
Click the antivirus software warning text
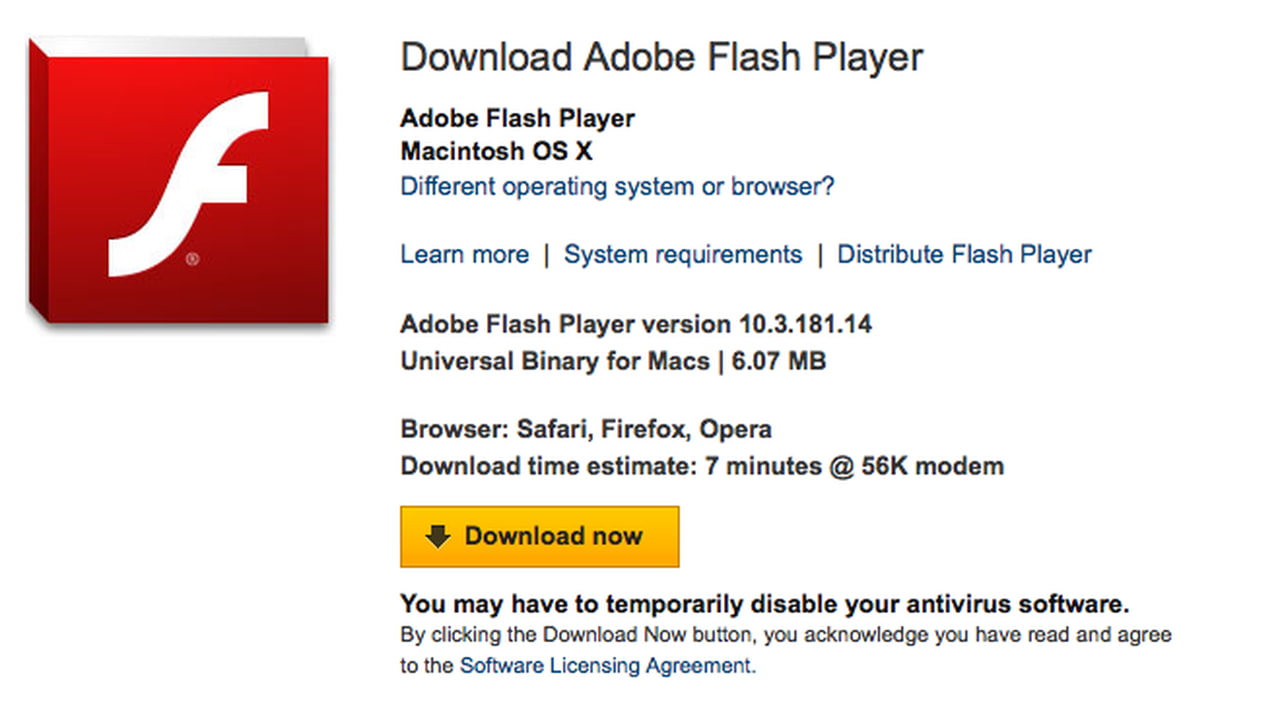(764, 604)
